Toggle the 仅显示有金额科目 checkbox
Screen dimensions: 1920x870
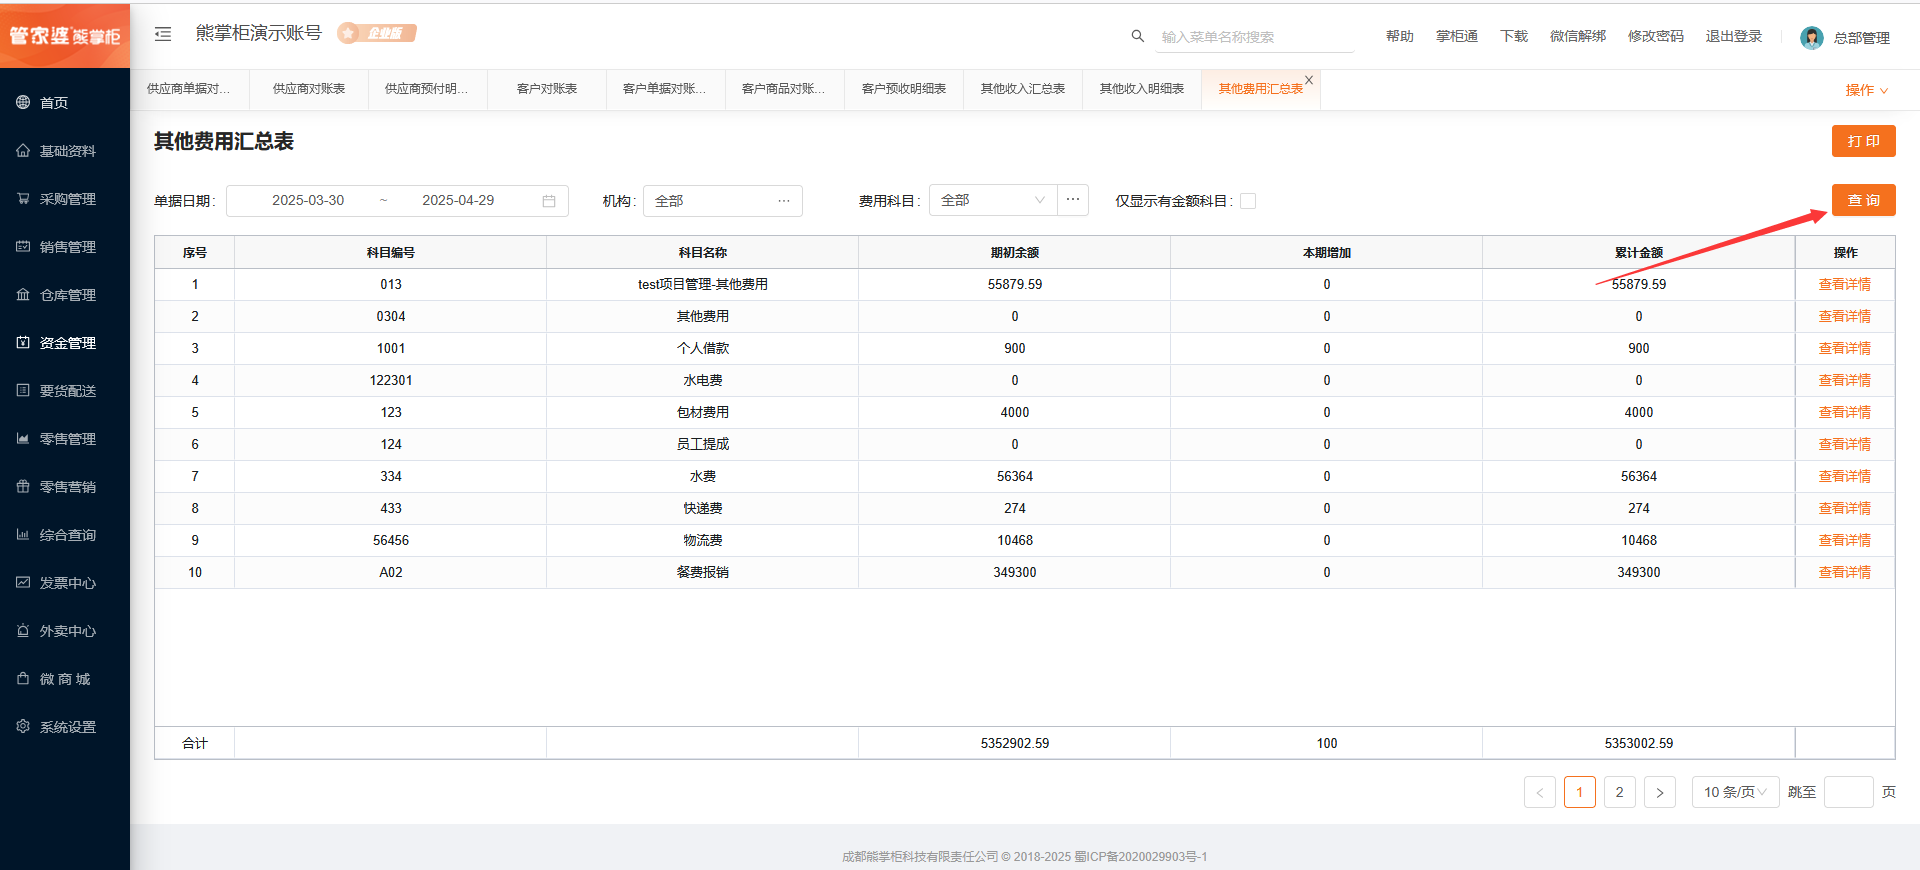[x=1248, y=201]
